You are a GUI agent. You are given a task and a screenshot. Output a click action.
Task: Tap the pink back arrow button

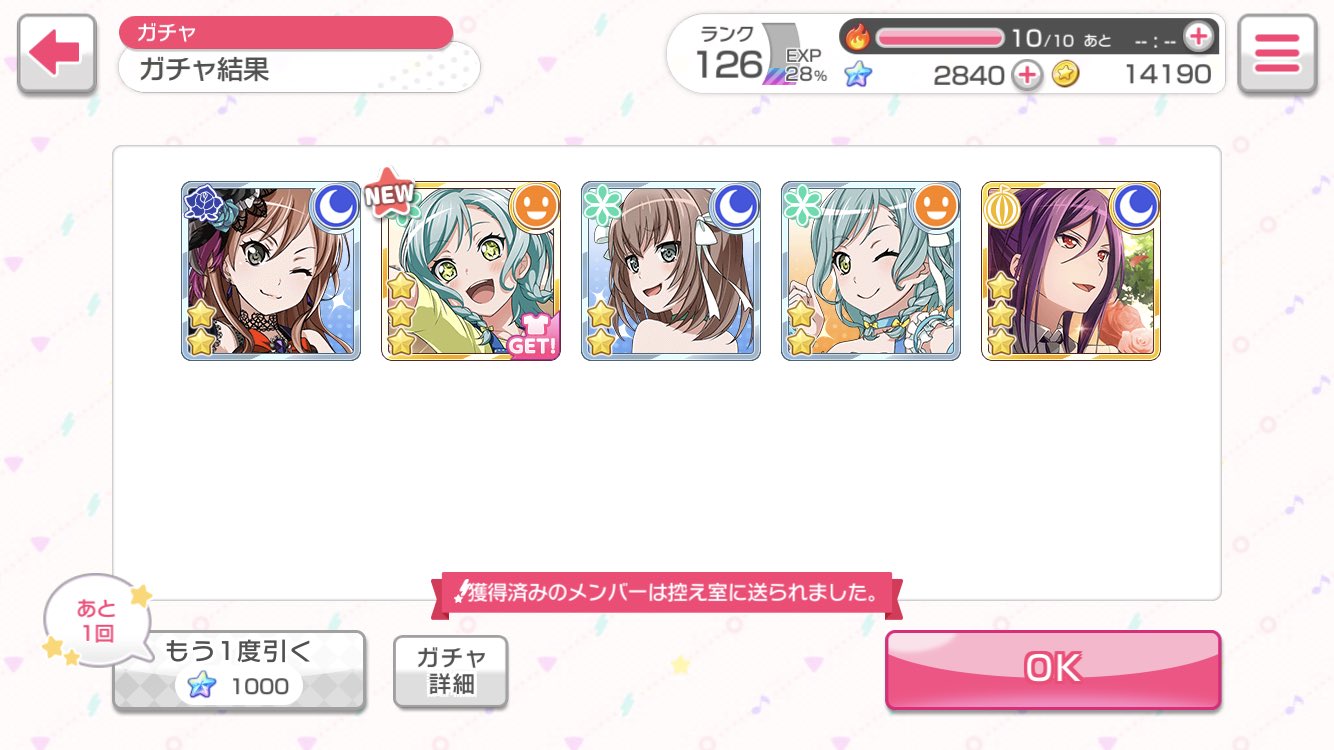pyautogui.click(x=57, y=55)
